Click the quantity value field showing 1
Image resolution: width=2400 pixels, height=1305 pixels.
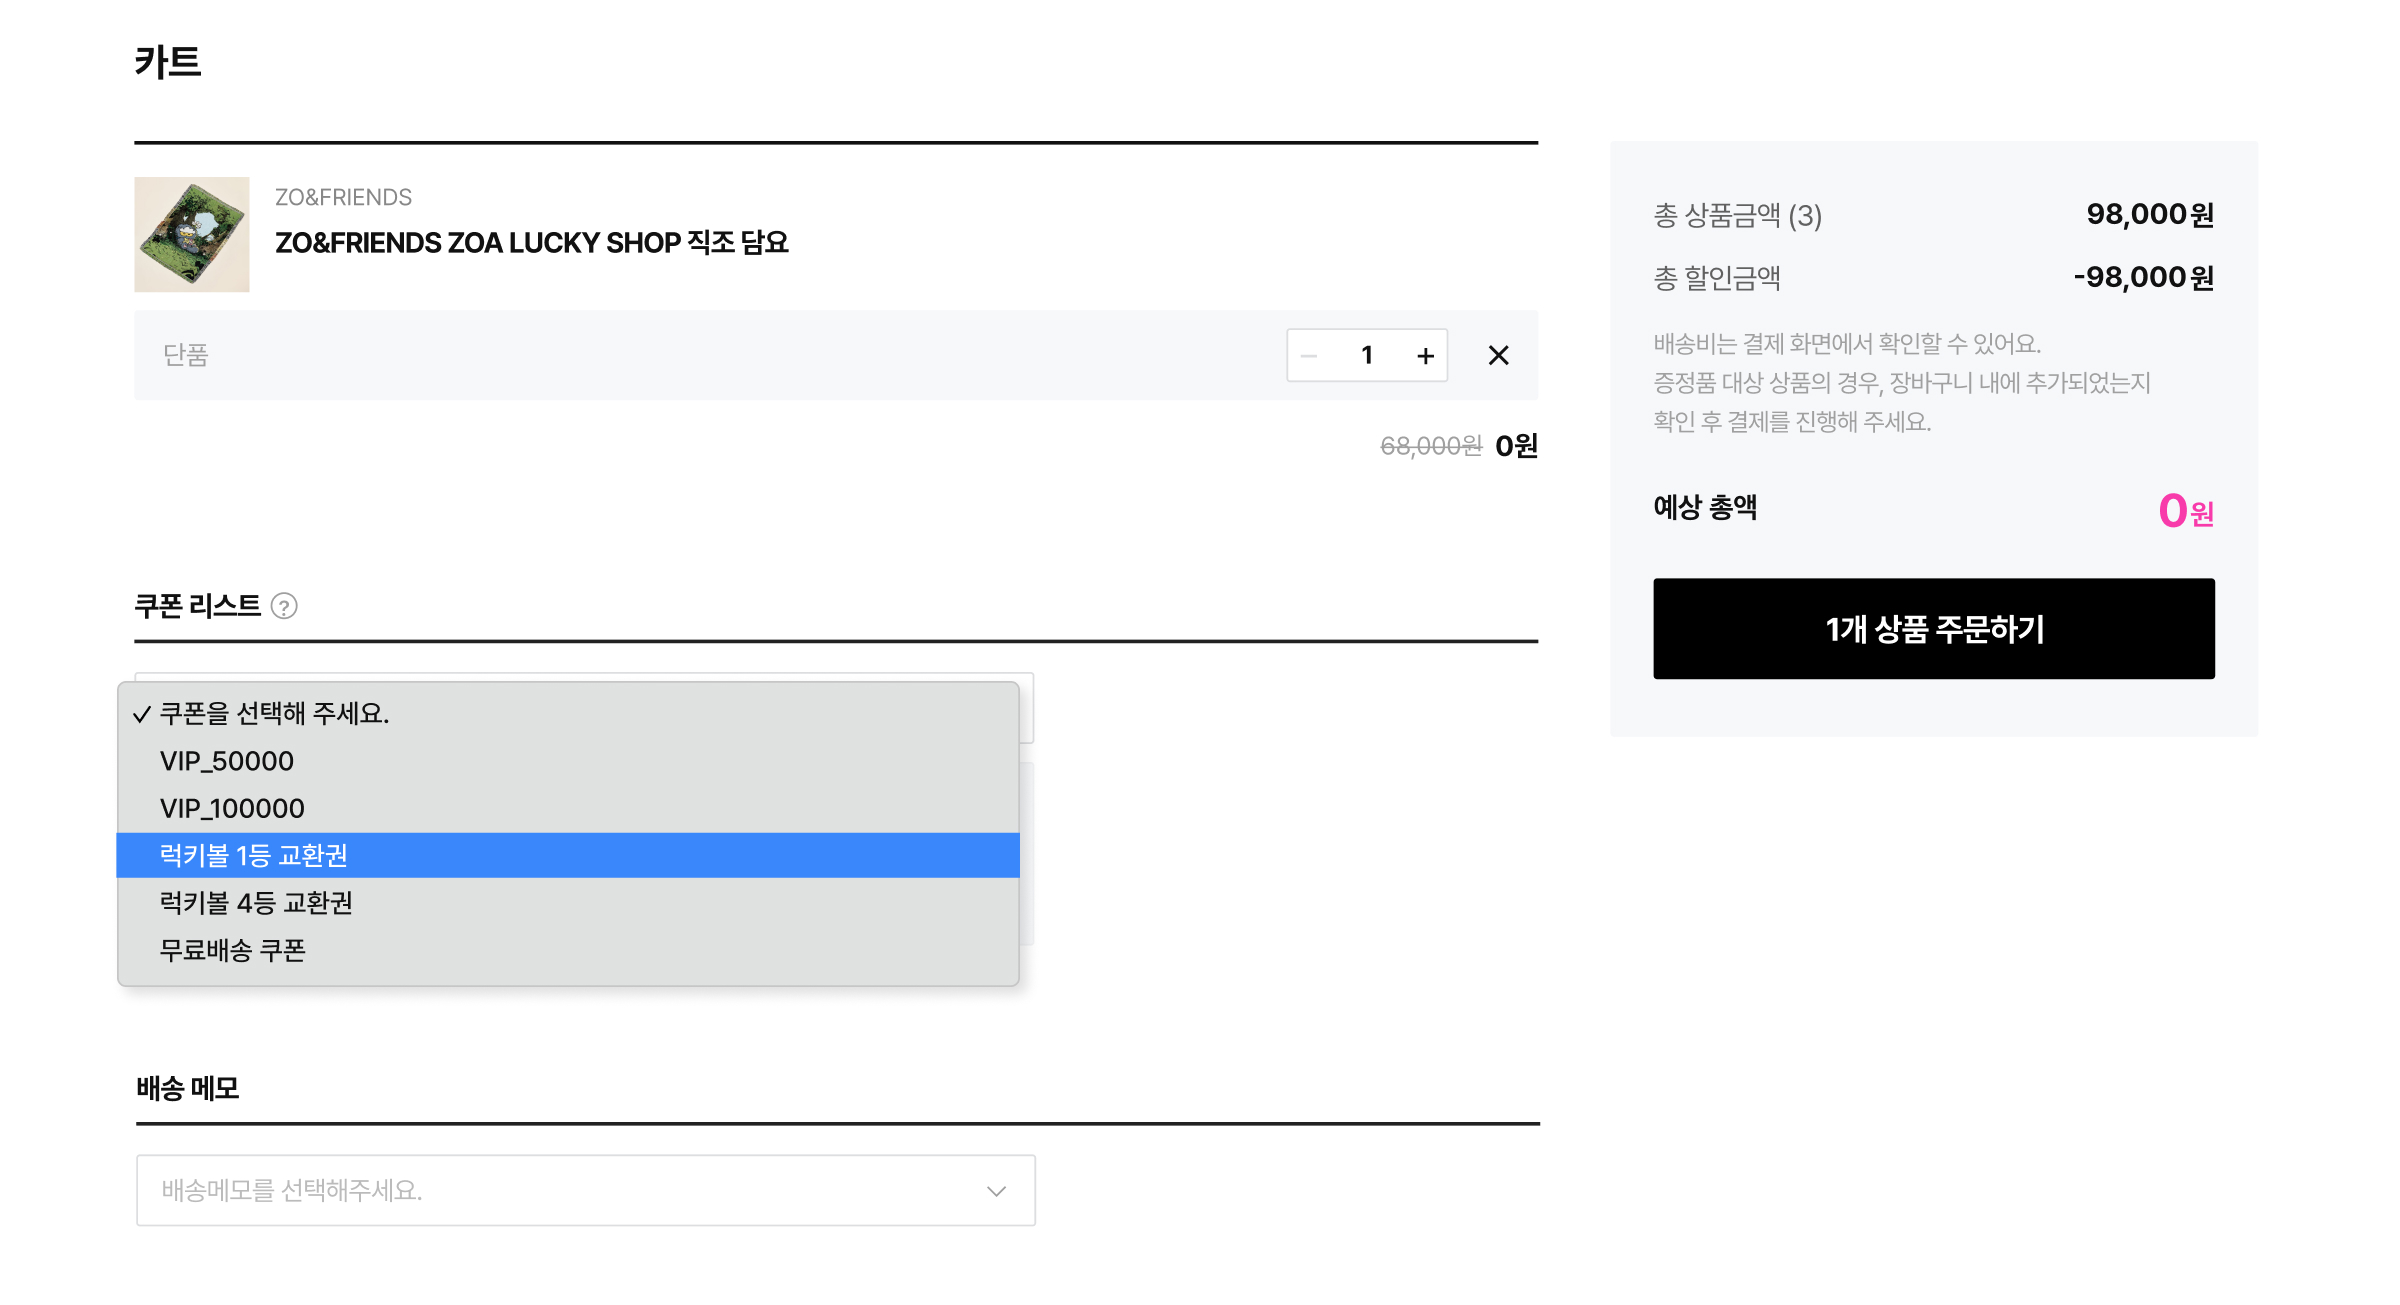pos(1367,355)
